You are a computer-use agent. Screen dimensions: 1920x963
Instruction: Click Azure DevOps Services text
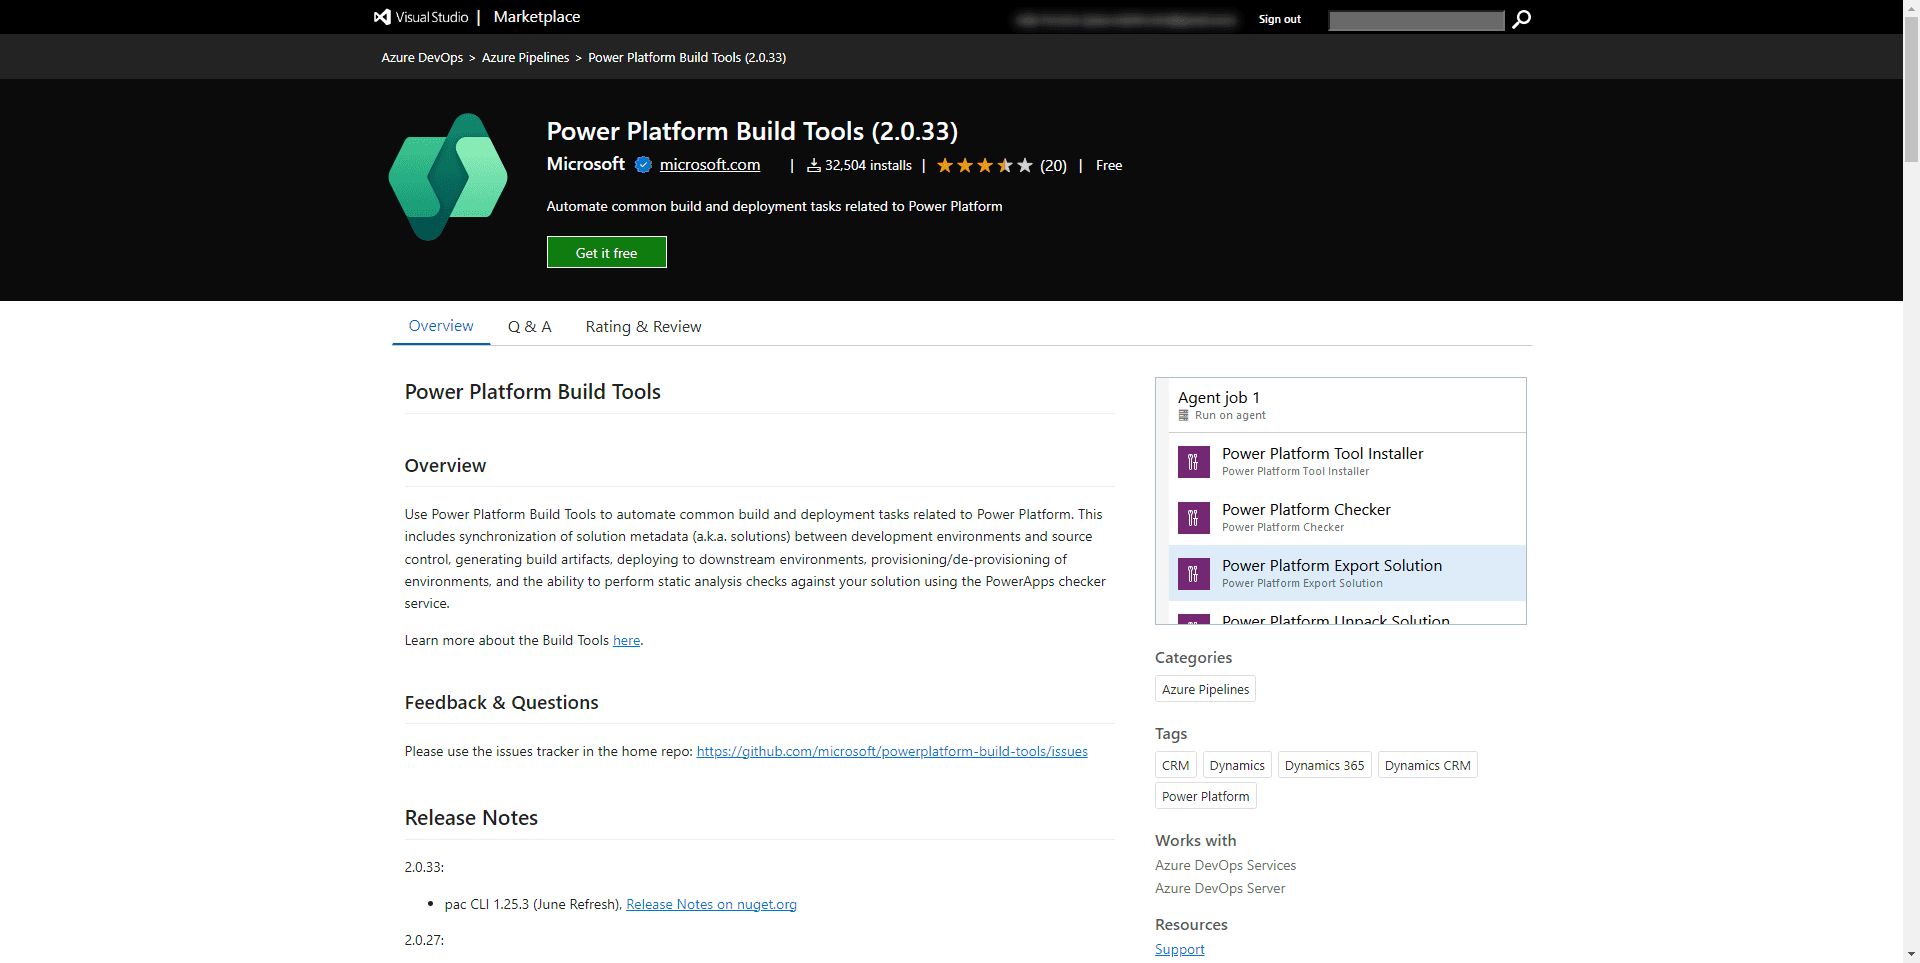1225,865
